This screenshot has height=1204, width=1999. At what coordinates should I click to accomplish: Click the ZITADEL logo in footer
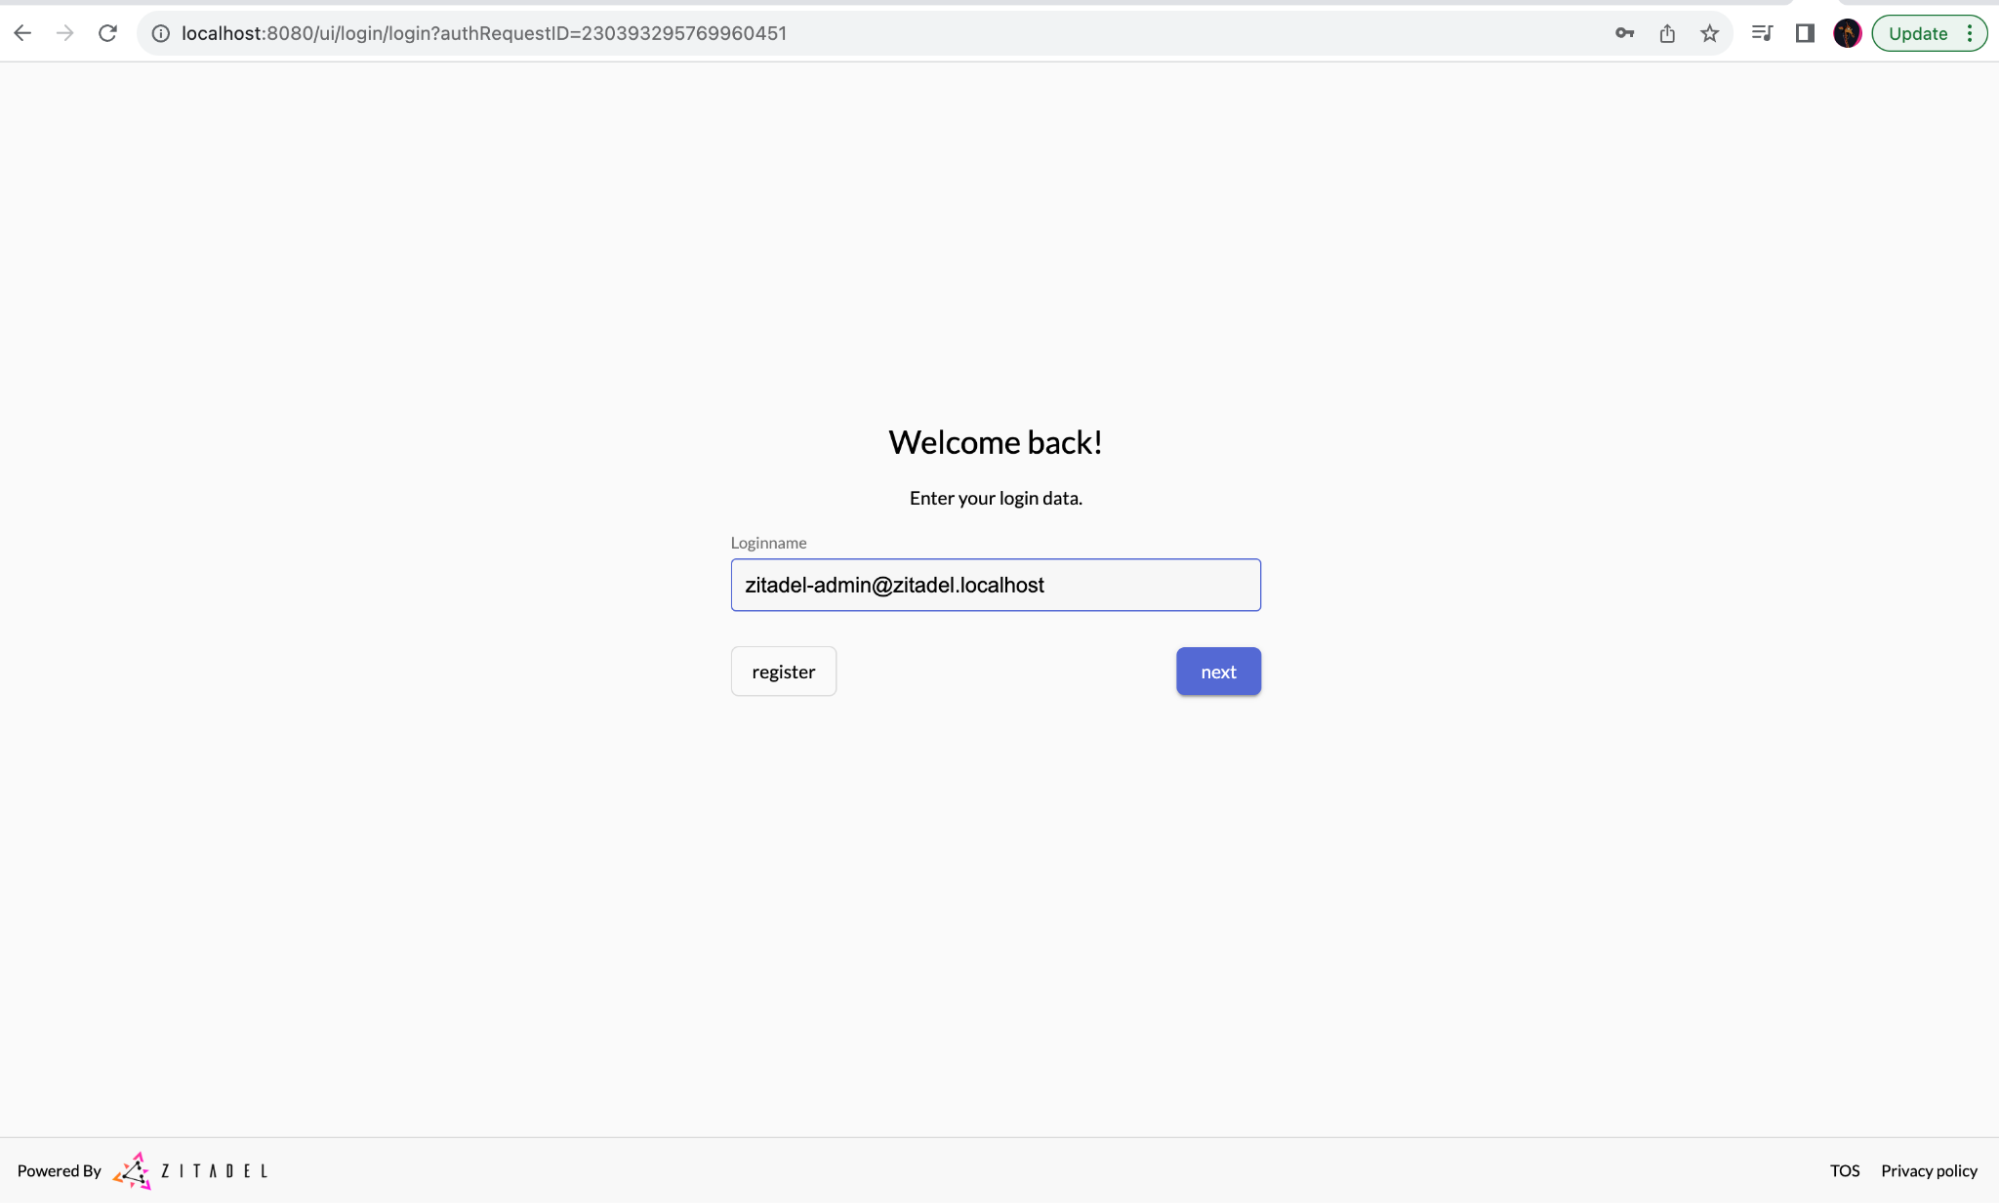pos(190,1170)
